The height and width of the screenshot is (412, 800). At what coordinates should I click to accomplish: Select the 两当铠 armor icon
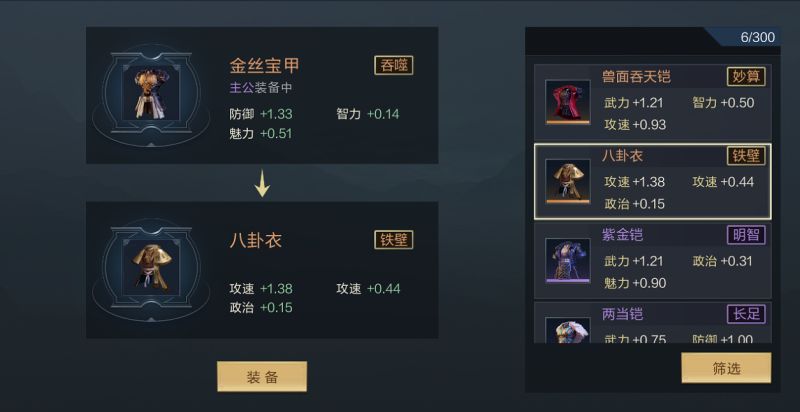pyautogui.click(x=567, y=330)
